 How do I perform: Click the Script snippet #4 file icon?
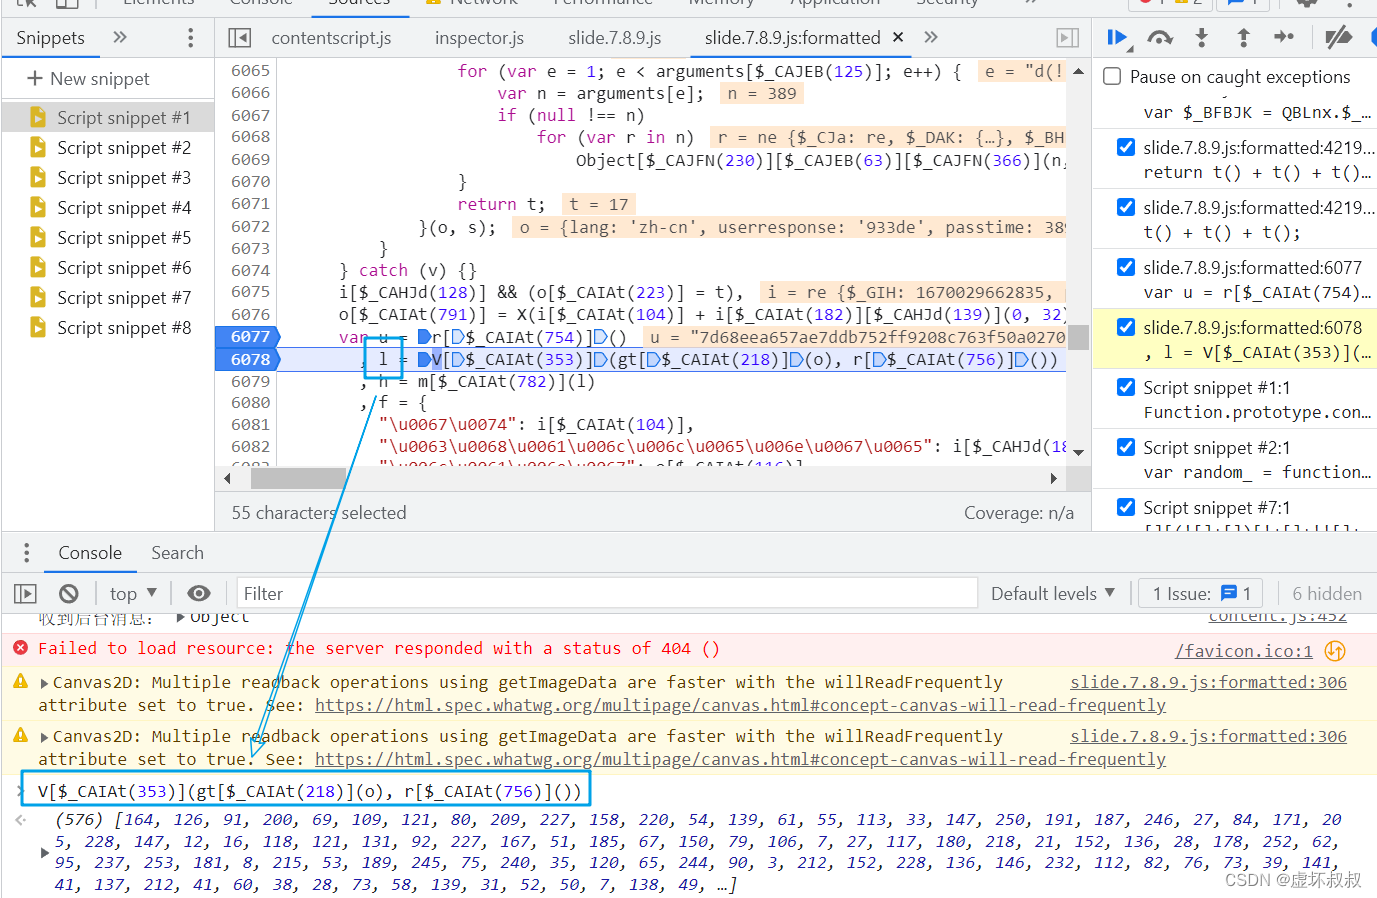point(38,207)
